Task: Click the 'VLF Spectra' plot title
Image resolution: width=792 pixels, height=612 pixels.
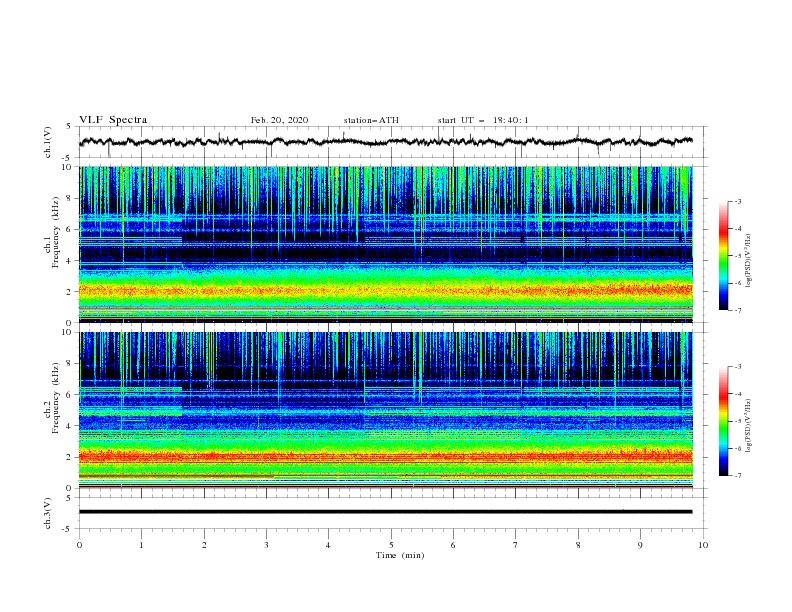Action: point(113,120)
